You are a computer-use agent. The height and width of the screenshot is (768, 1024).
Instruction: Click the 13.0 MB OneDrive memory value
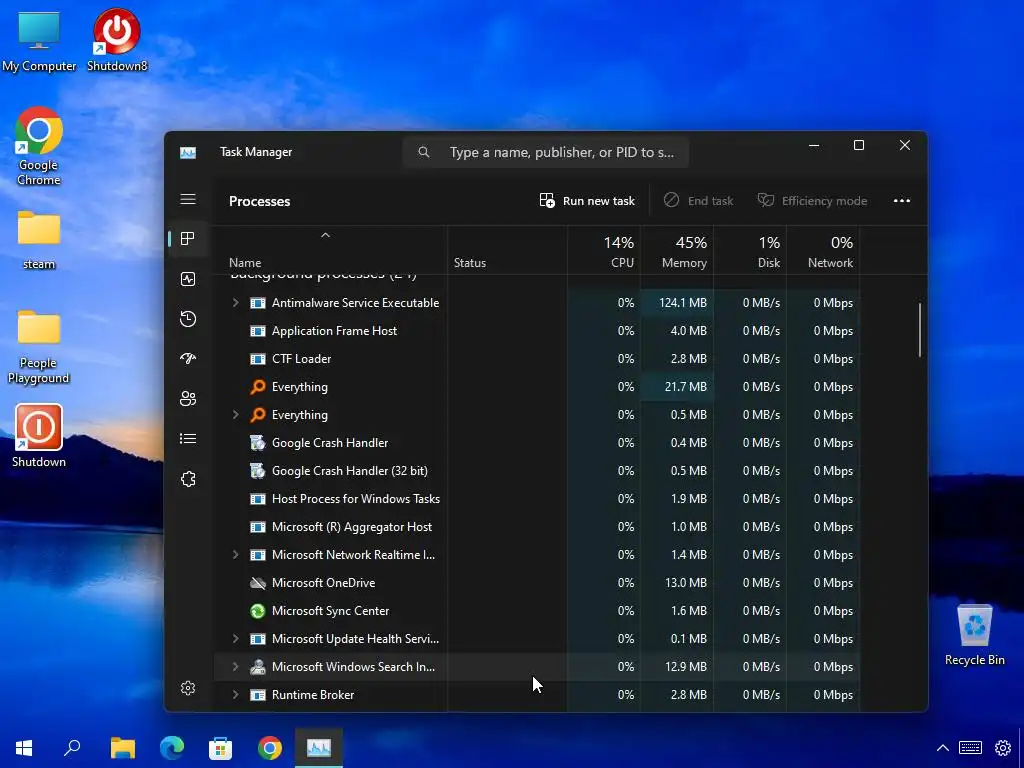coord(686,583)
